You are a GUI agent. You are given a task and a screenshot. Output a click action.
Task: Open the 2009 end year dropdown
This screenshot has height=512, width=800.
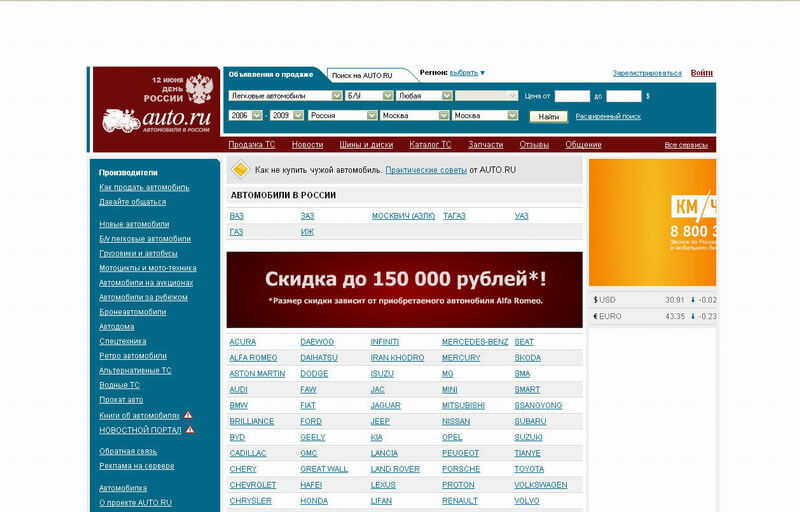(287, 115)
